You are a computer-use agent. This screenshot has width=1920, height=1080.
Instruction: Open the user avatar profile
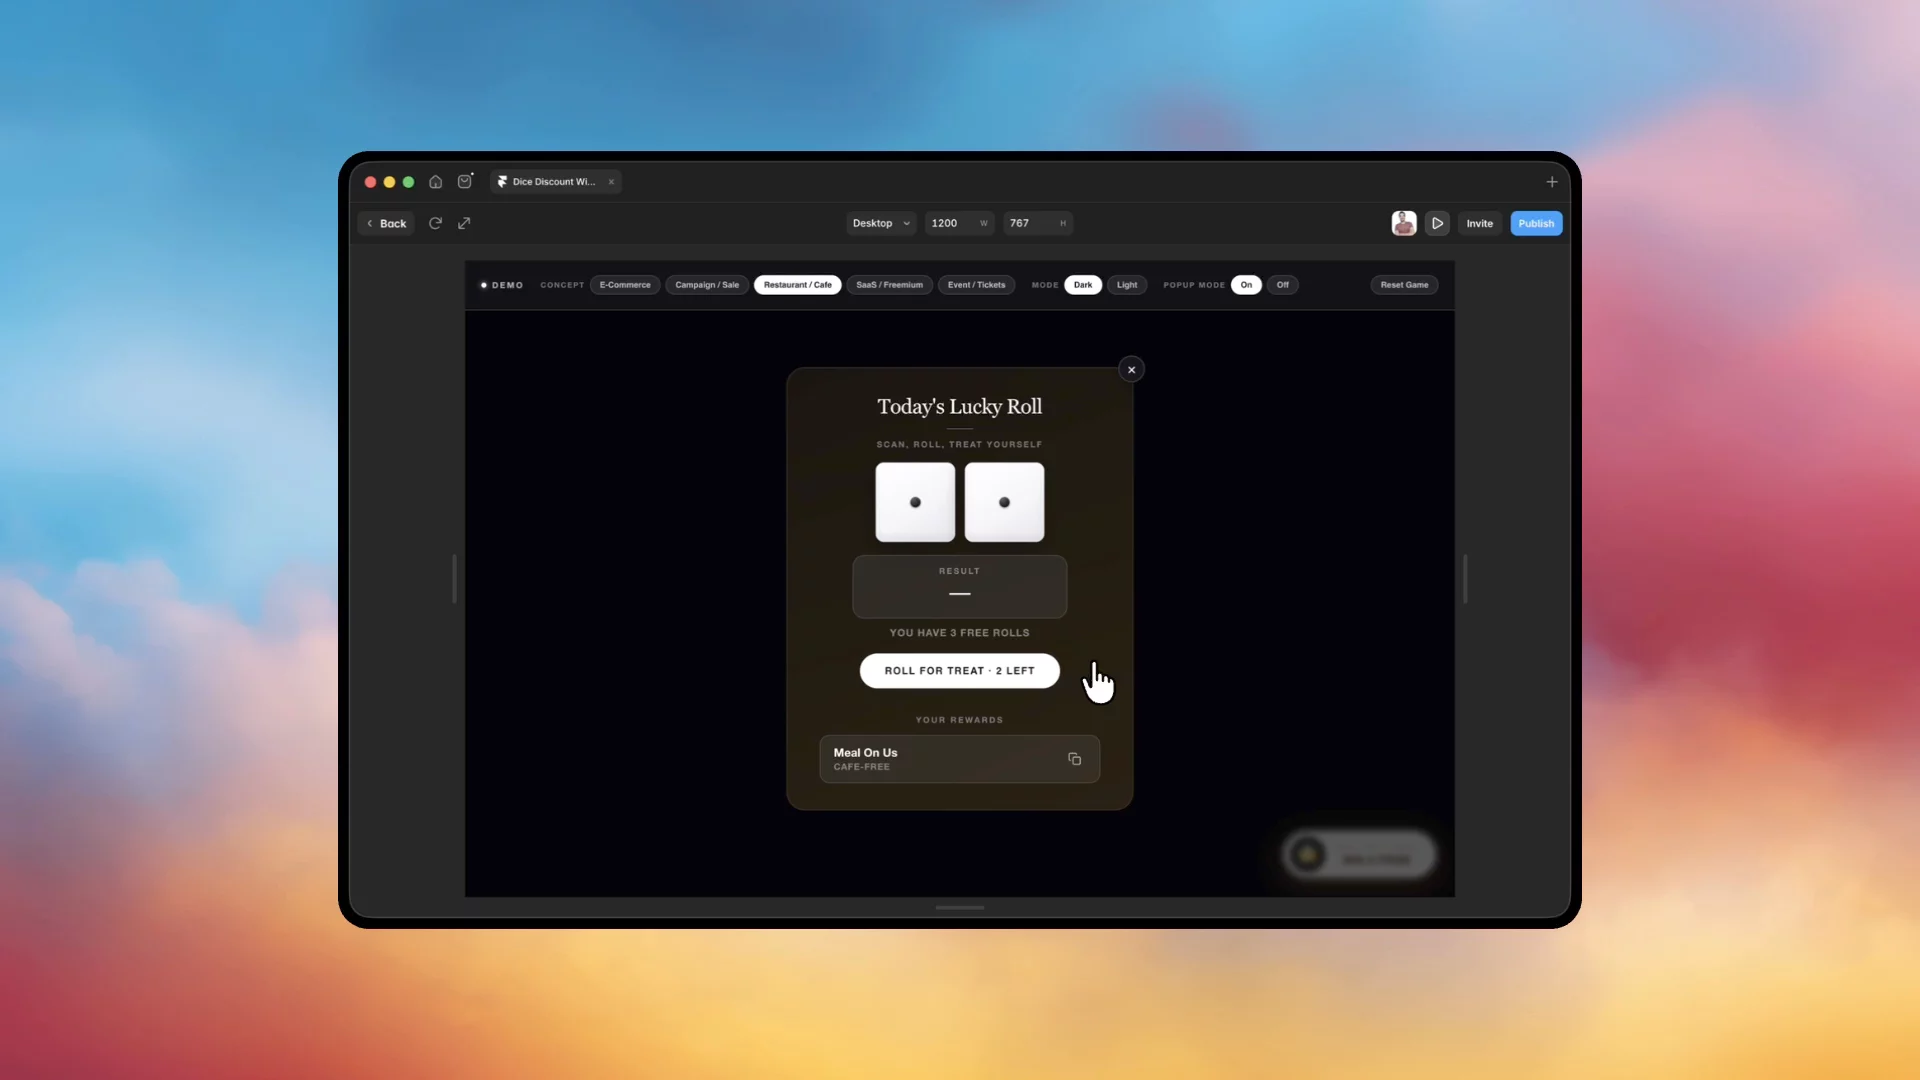(x=1404, y=223)
